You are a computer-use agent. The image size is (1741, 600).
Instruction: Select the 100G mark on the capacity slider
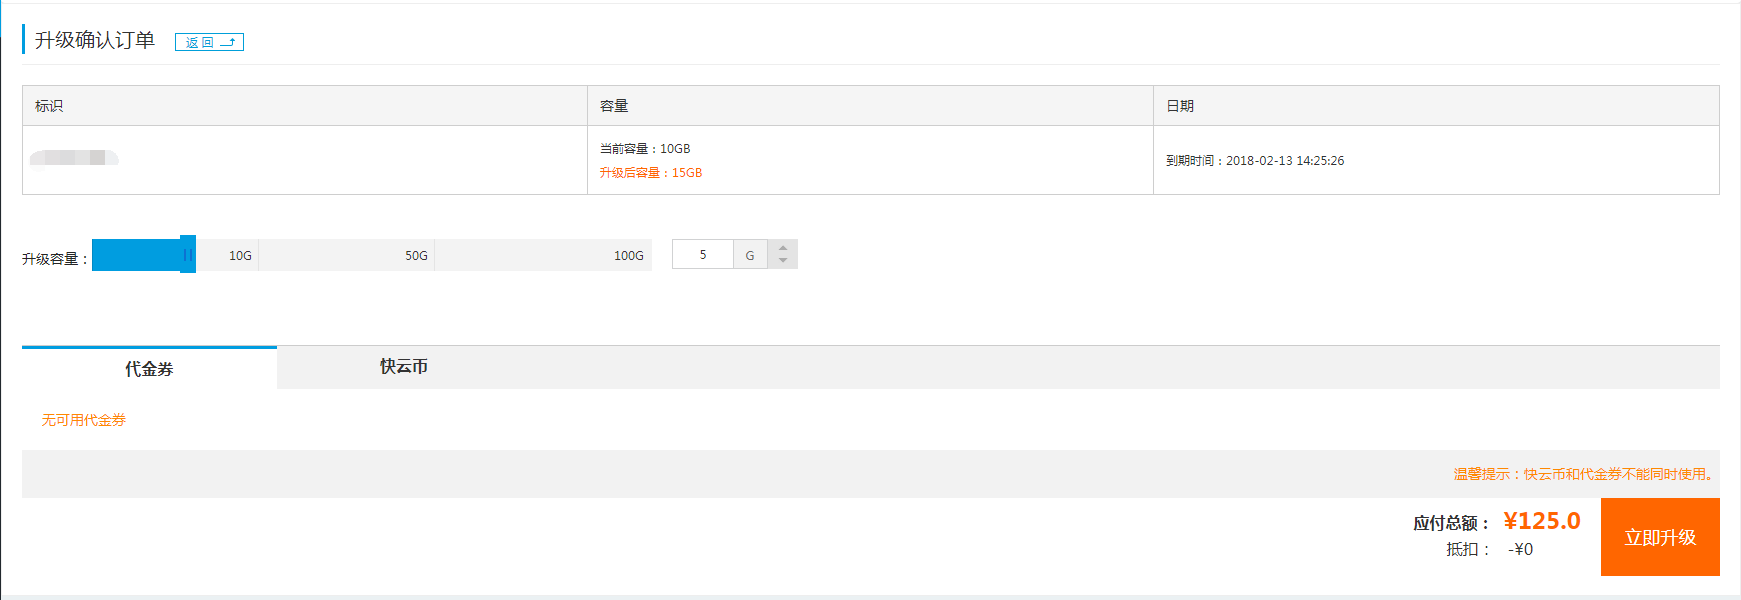point(629,256)
